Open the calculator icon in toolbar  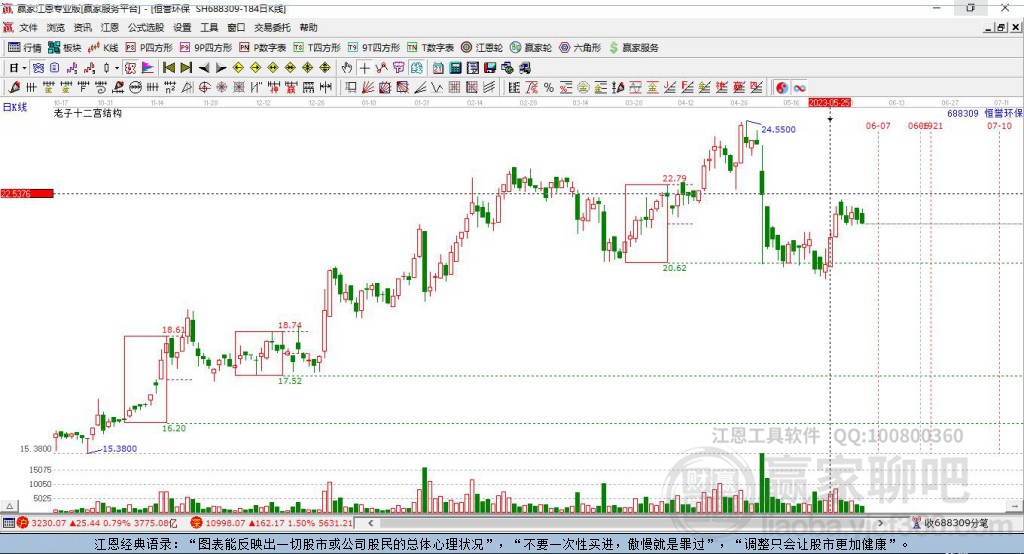point(455,68)
